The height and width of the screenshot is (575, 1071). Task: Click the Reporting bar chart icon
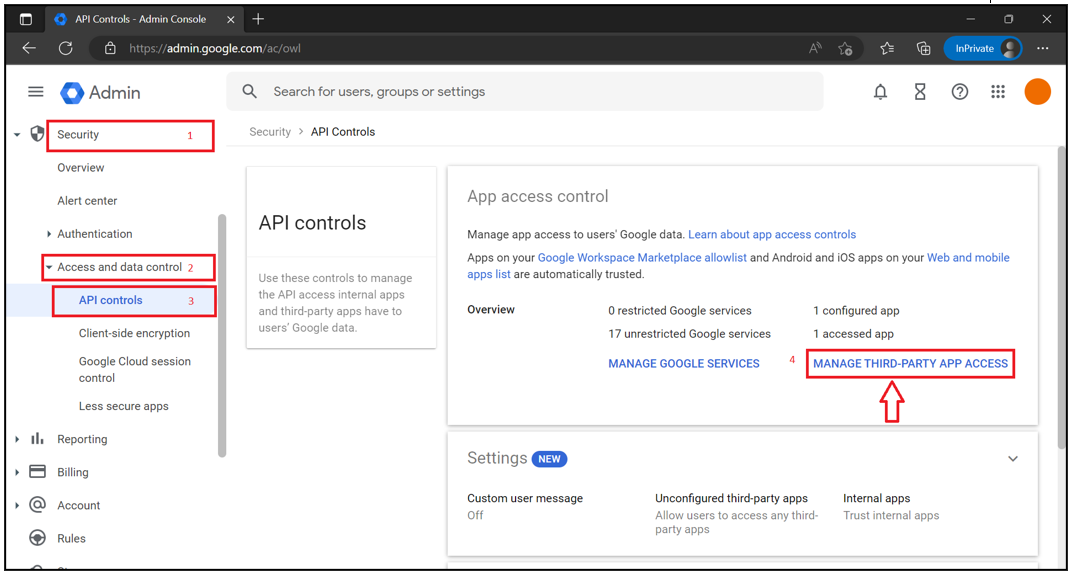point(38,438)
